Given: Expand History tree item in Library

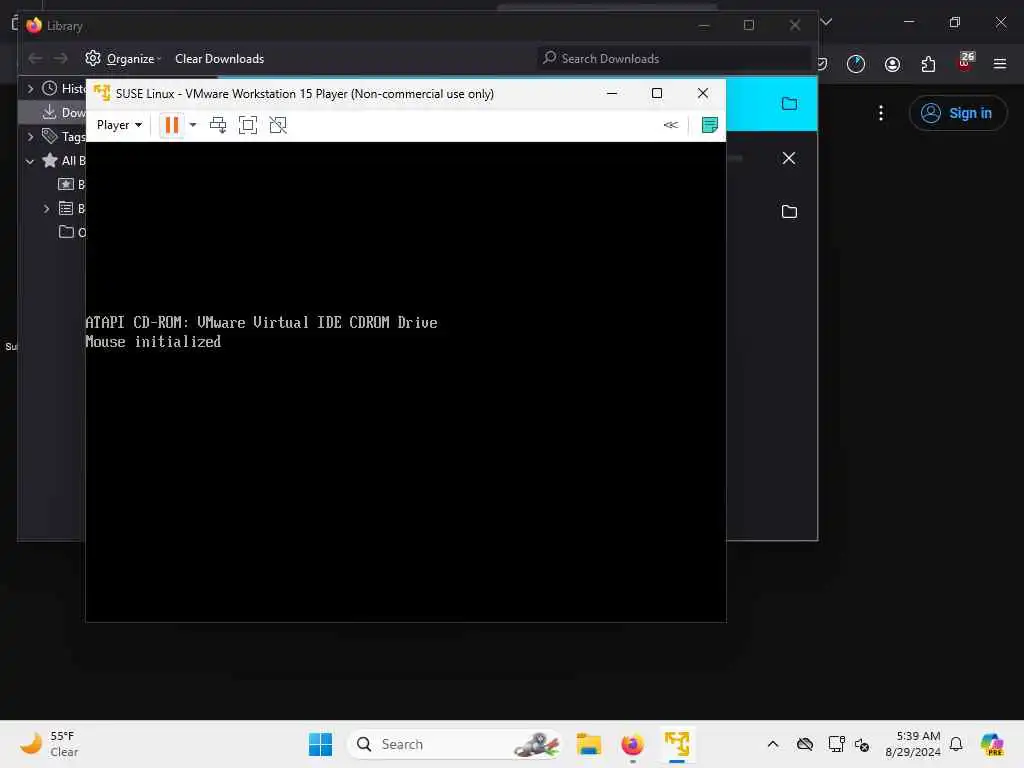Looking at the screenshot, I should point(30,88).
